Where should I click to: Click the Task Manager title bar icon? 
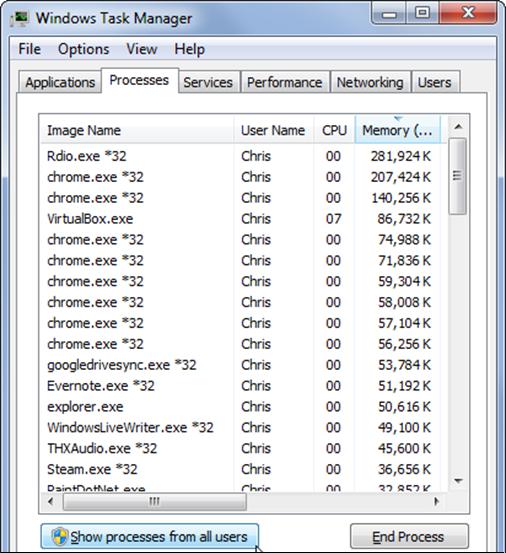(19, 19)
